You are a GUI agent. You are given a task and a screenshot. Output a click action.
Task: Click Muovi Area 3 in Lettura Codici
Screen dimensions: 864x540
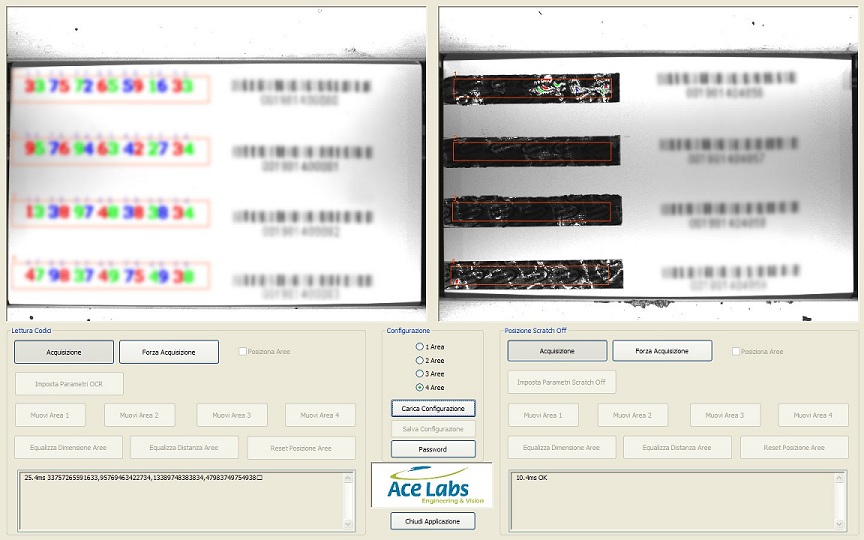click(x=232, y=415)
